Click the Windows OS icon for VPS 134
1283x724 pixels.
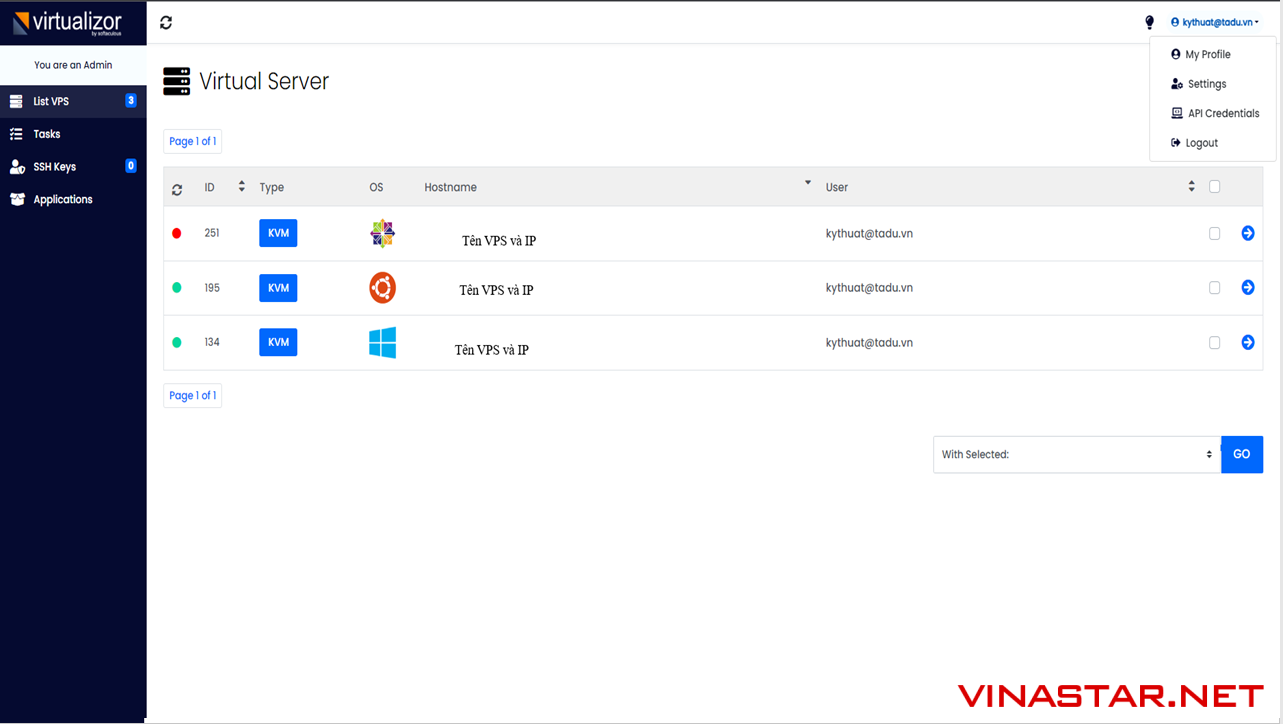383,341
